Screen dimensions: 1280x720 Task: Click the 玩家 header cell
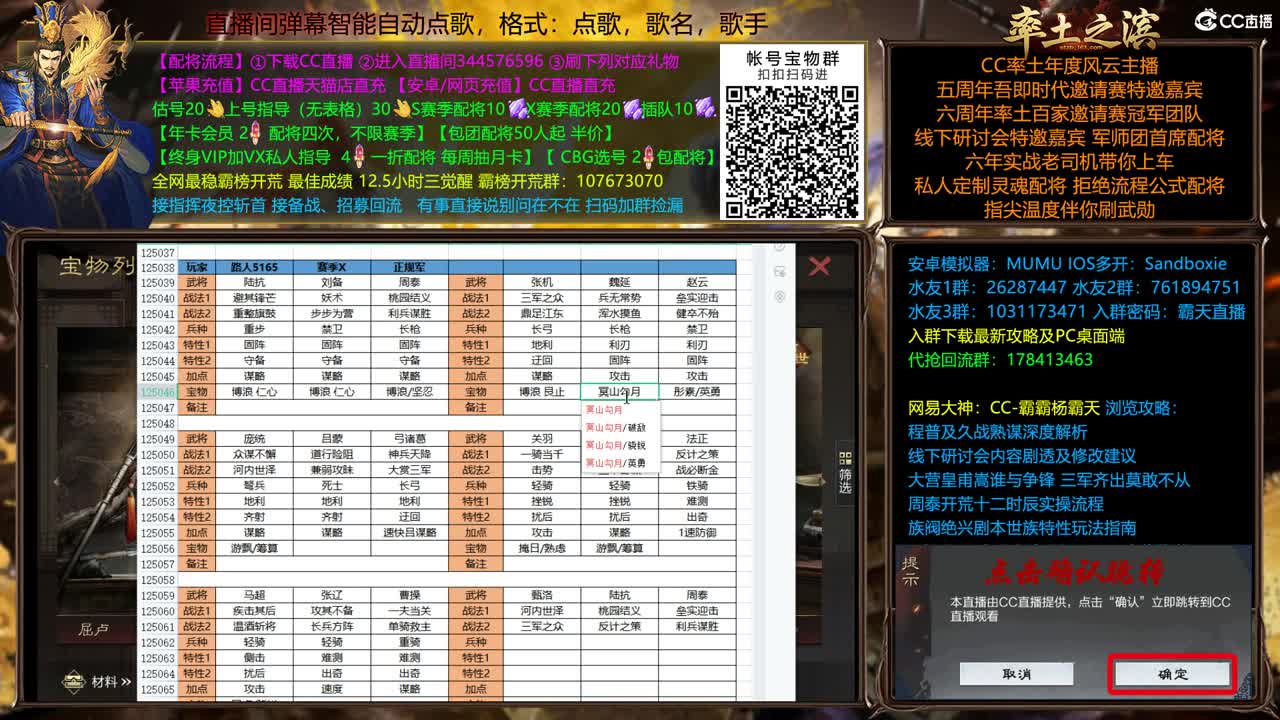[196, 267]
